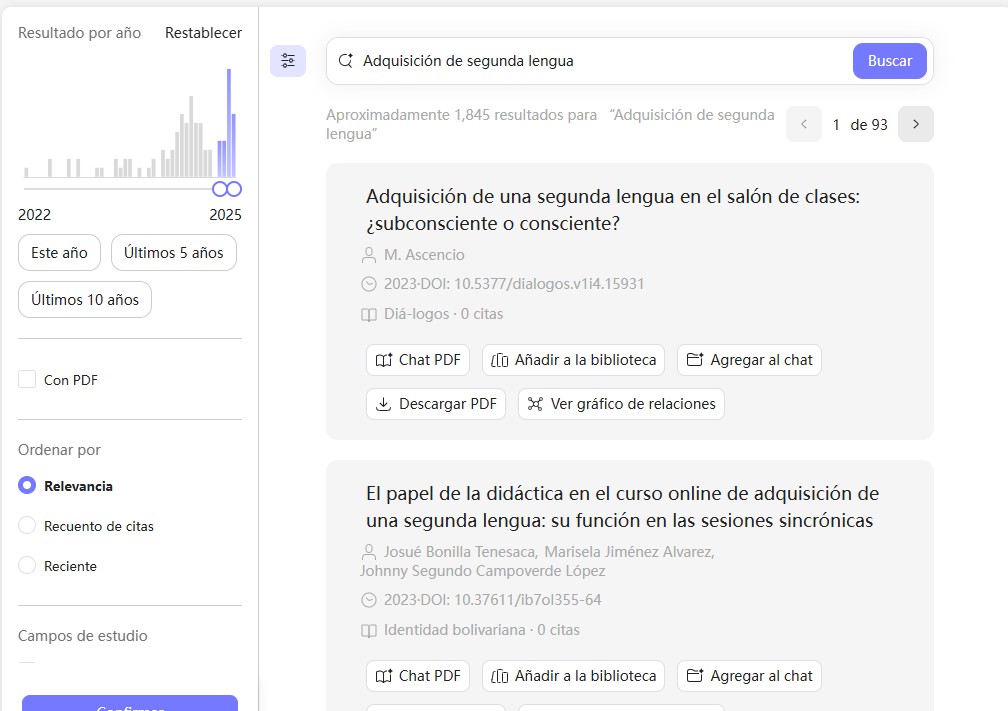Go to next results page
This screenshot has width=1008, height=711.
pyautogui.click(x=915, y=124)
